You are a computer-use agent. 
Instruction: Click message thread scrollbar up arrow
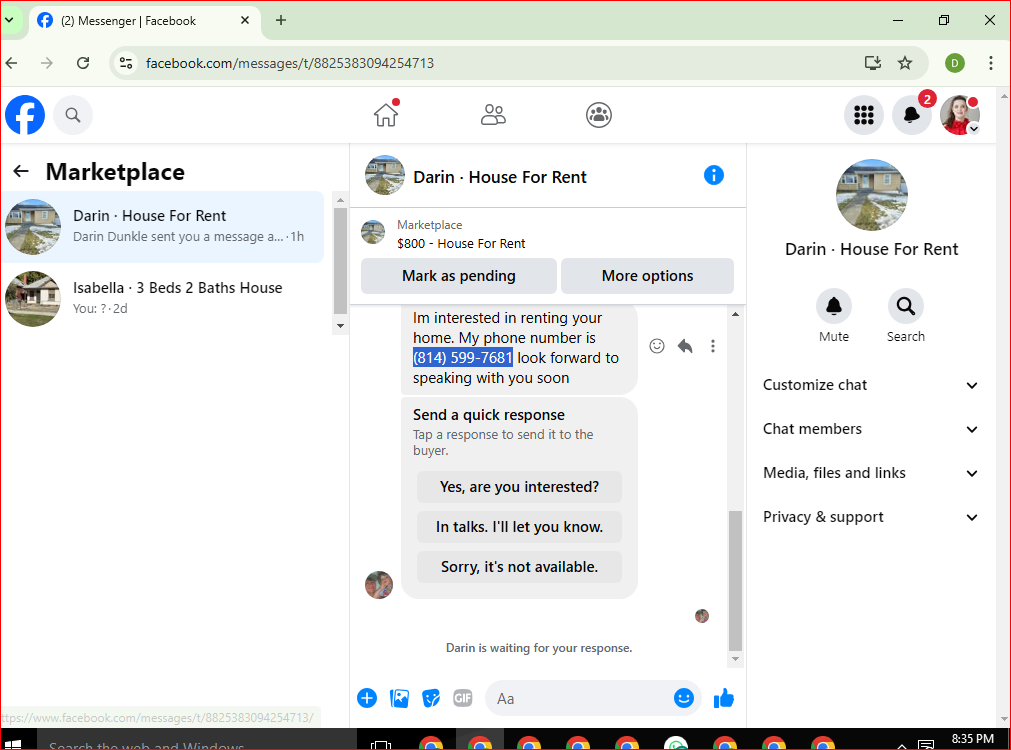click(735, 315)
